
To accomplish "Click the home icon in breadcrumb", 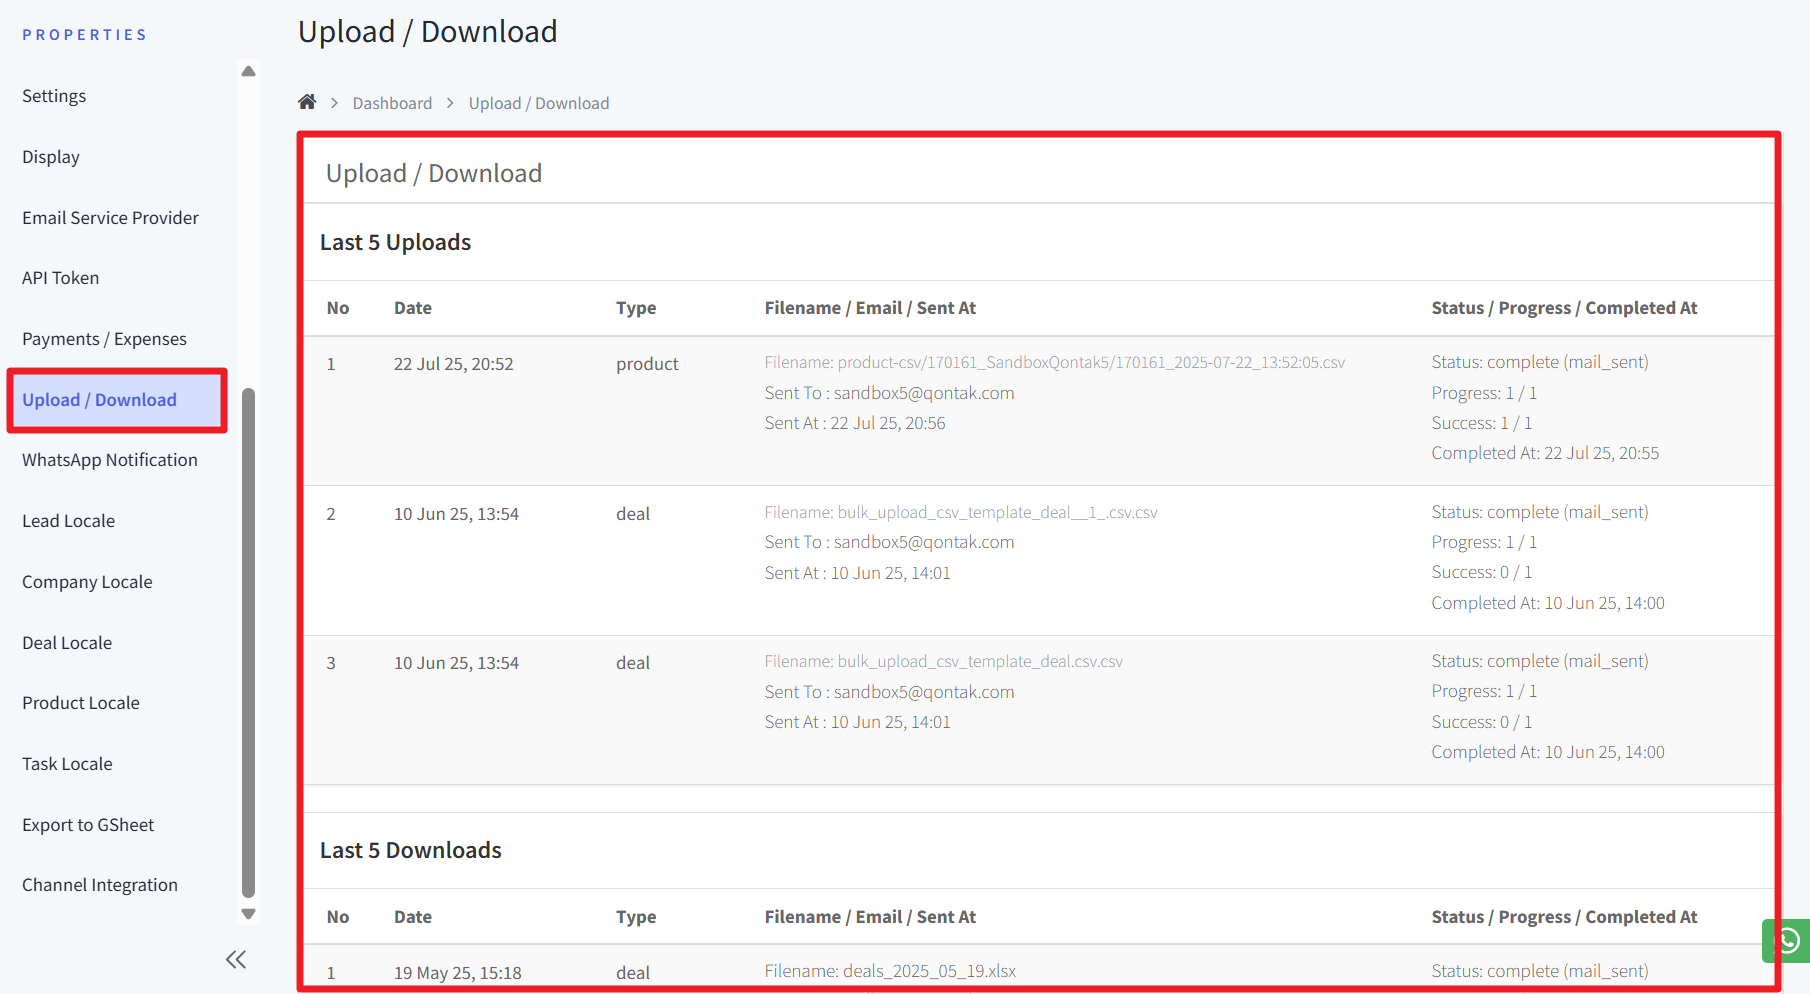I will 307,102.
